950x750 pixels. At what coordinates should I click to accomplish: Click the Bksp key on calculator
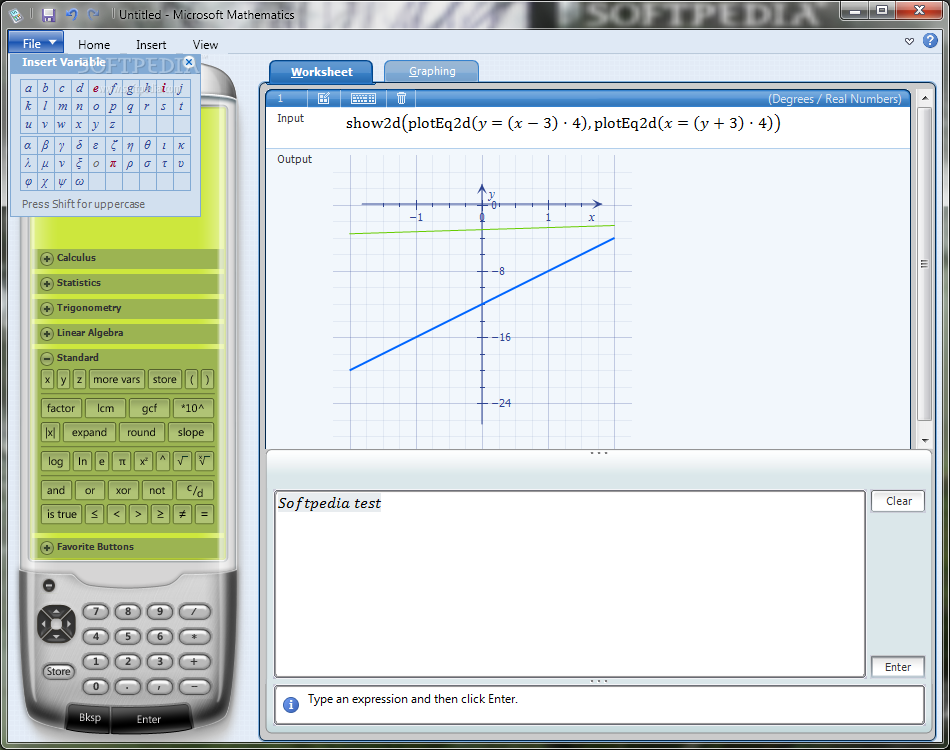[x=90, y=717]
